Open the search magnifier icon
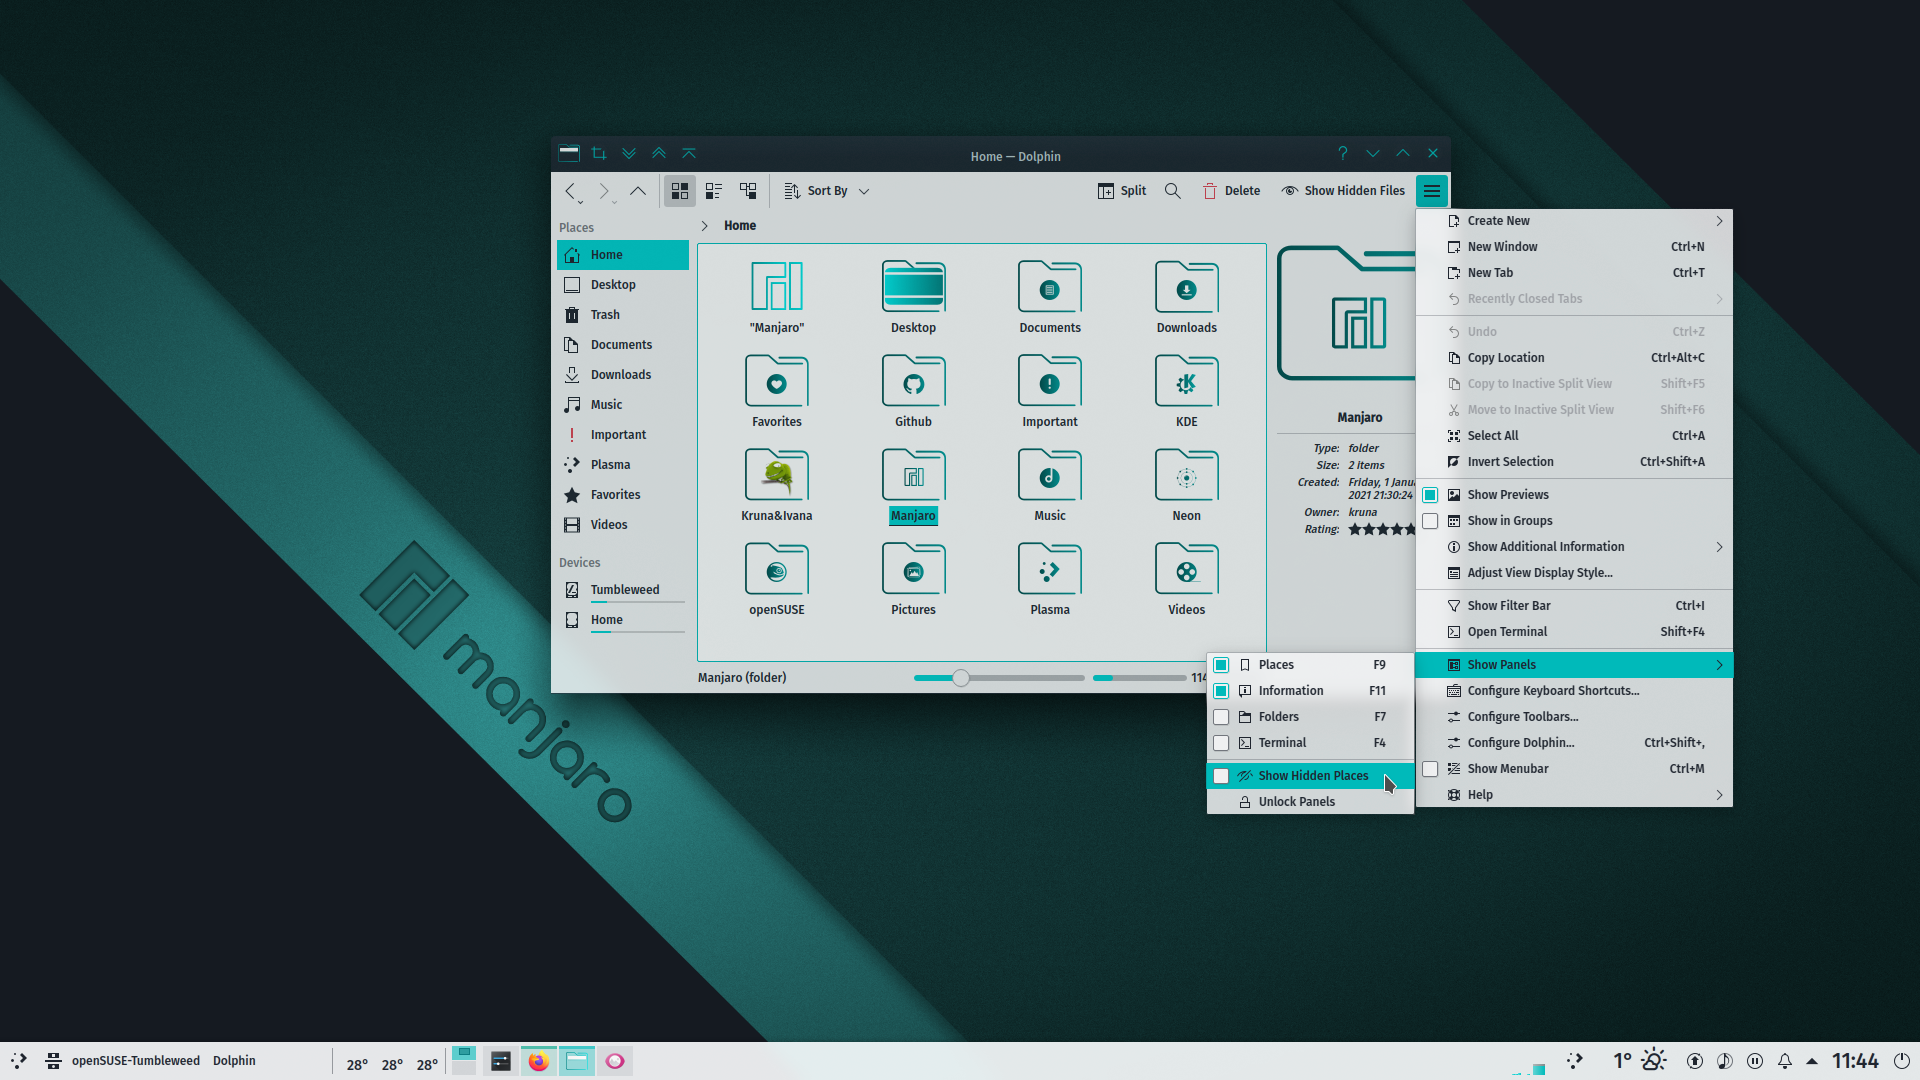1920x1080 pixels. coord(1173,191)
